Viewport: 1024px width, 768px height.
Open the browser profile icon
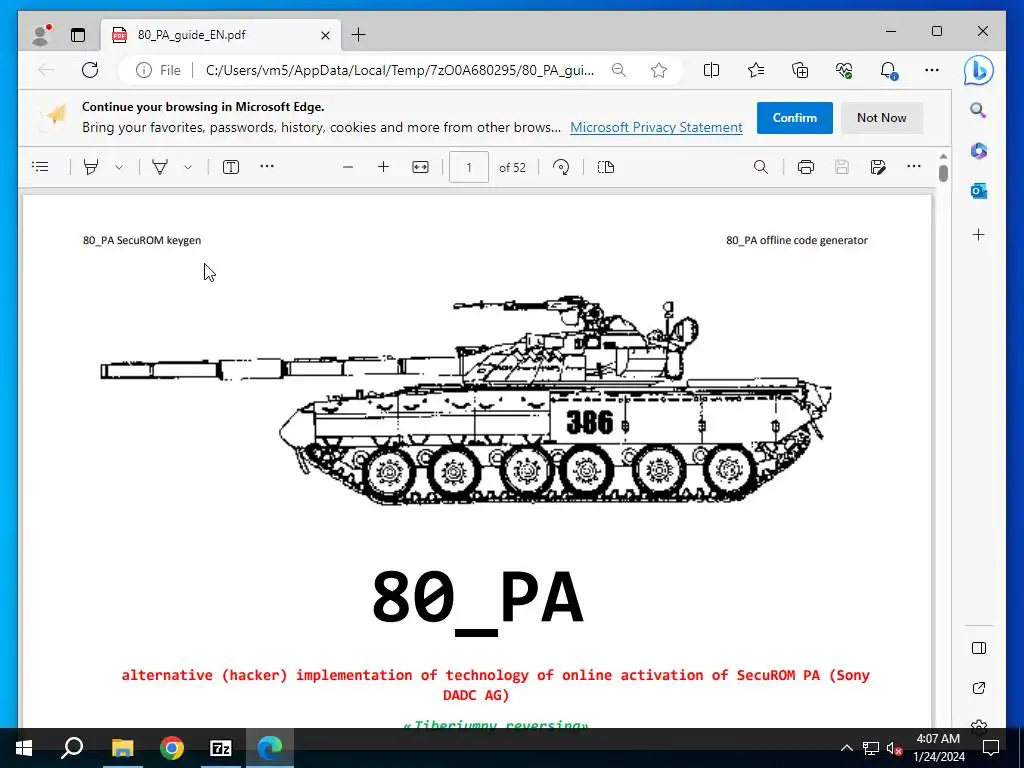coord(40,35)
